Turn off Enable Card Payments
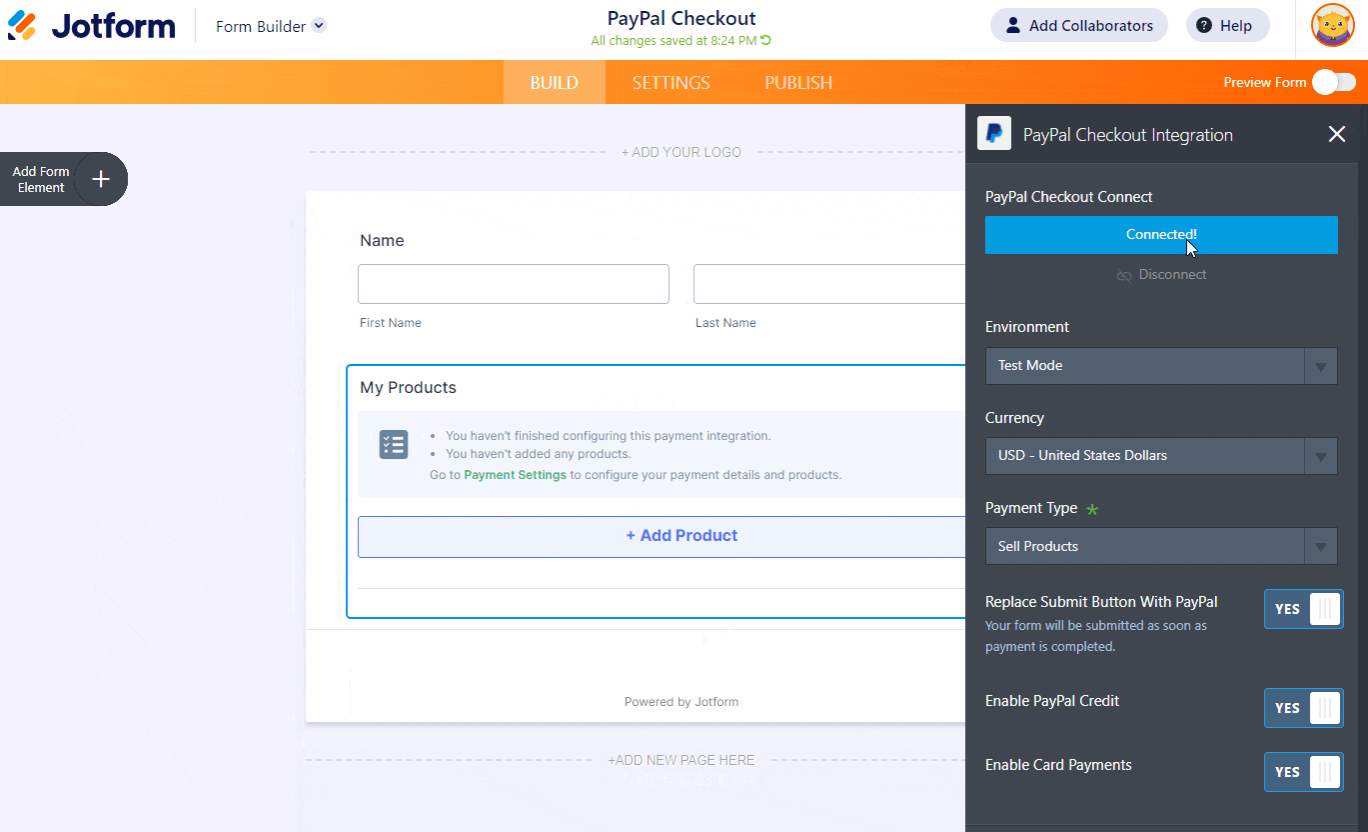1368x832 pixels. coord(1303,772)
